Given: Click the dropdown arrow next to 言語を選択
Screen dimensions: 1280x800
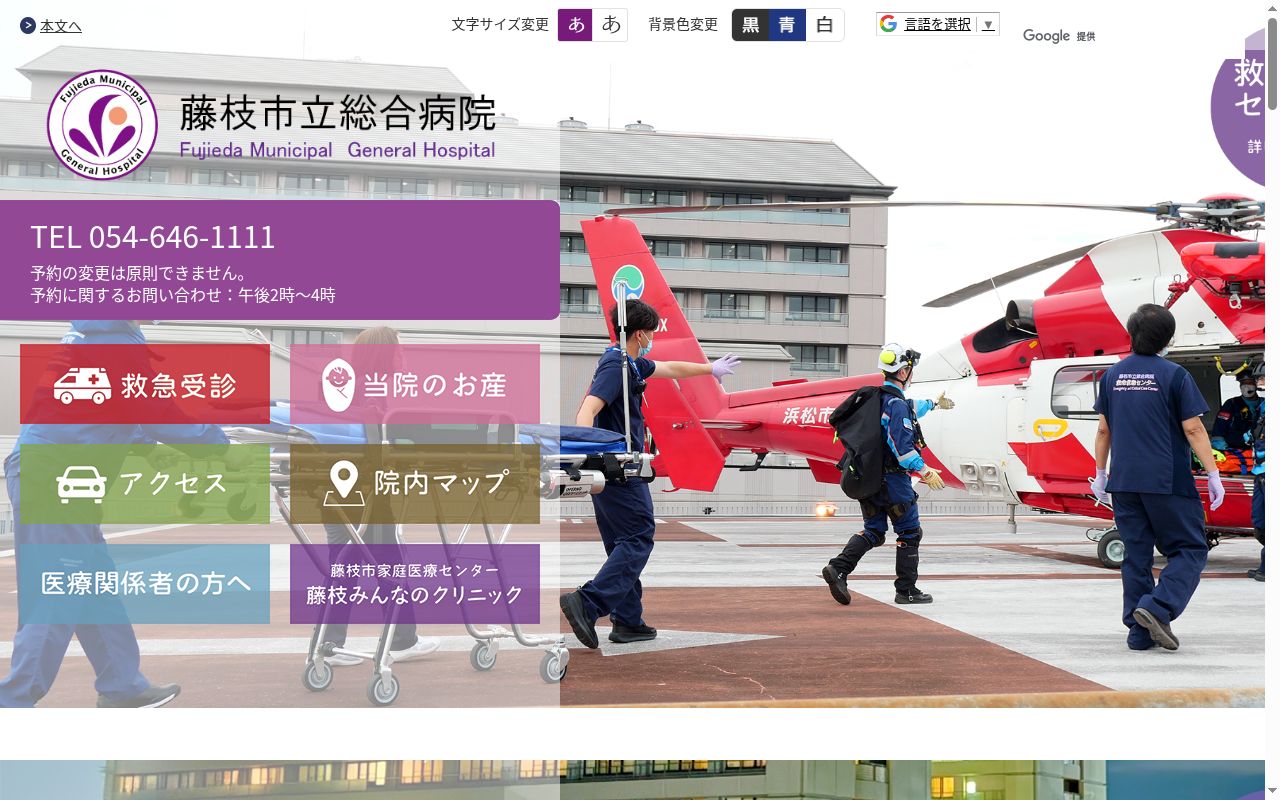Looking at the screenshot, I should point(988,25).
